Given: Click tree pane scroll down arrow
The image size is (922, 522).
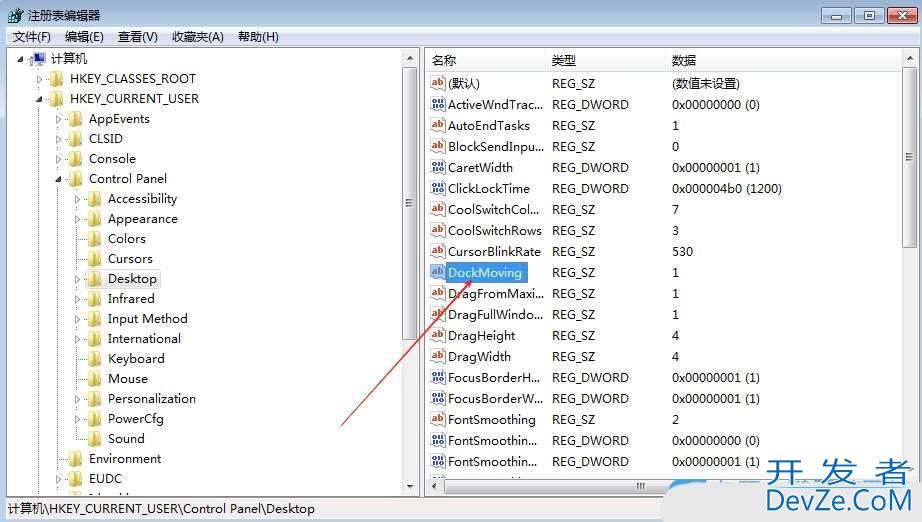Looking at the screenshot, I should click(x=410, y=487).
